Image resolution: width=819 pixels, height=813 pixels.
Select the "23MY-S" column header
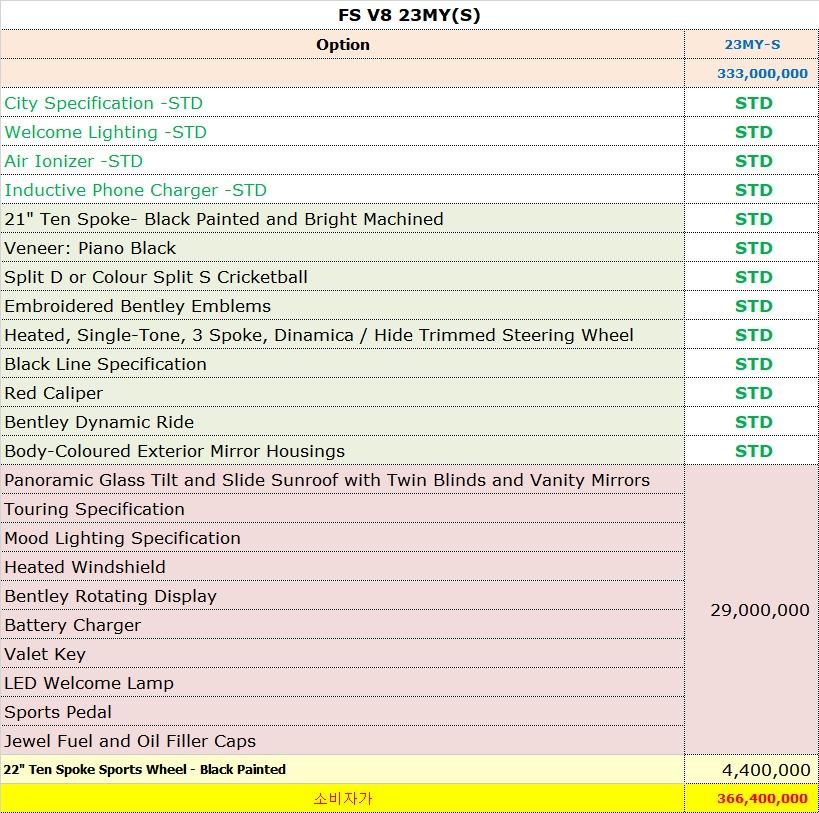pyautogui.click(x=752, y=44)
